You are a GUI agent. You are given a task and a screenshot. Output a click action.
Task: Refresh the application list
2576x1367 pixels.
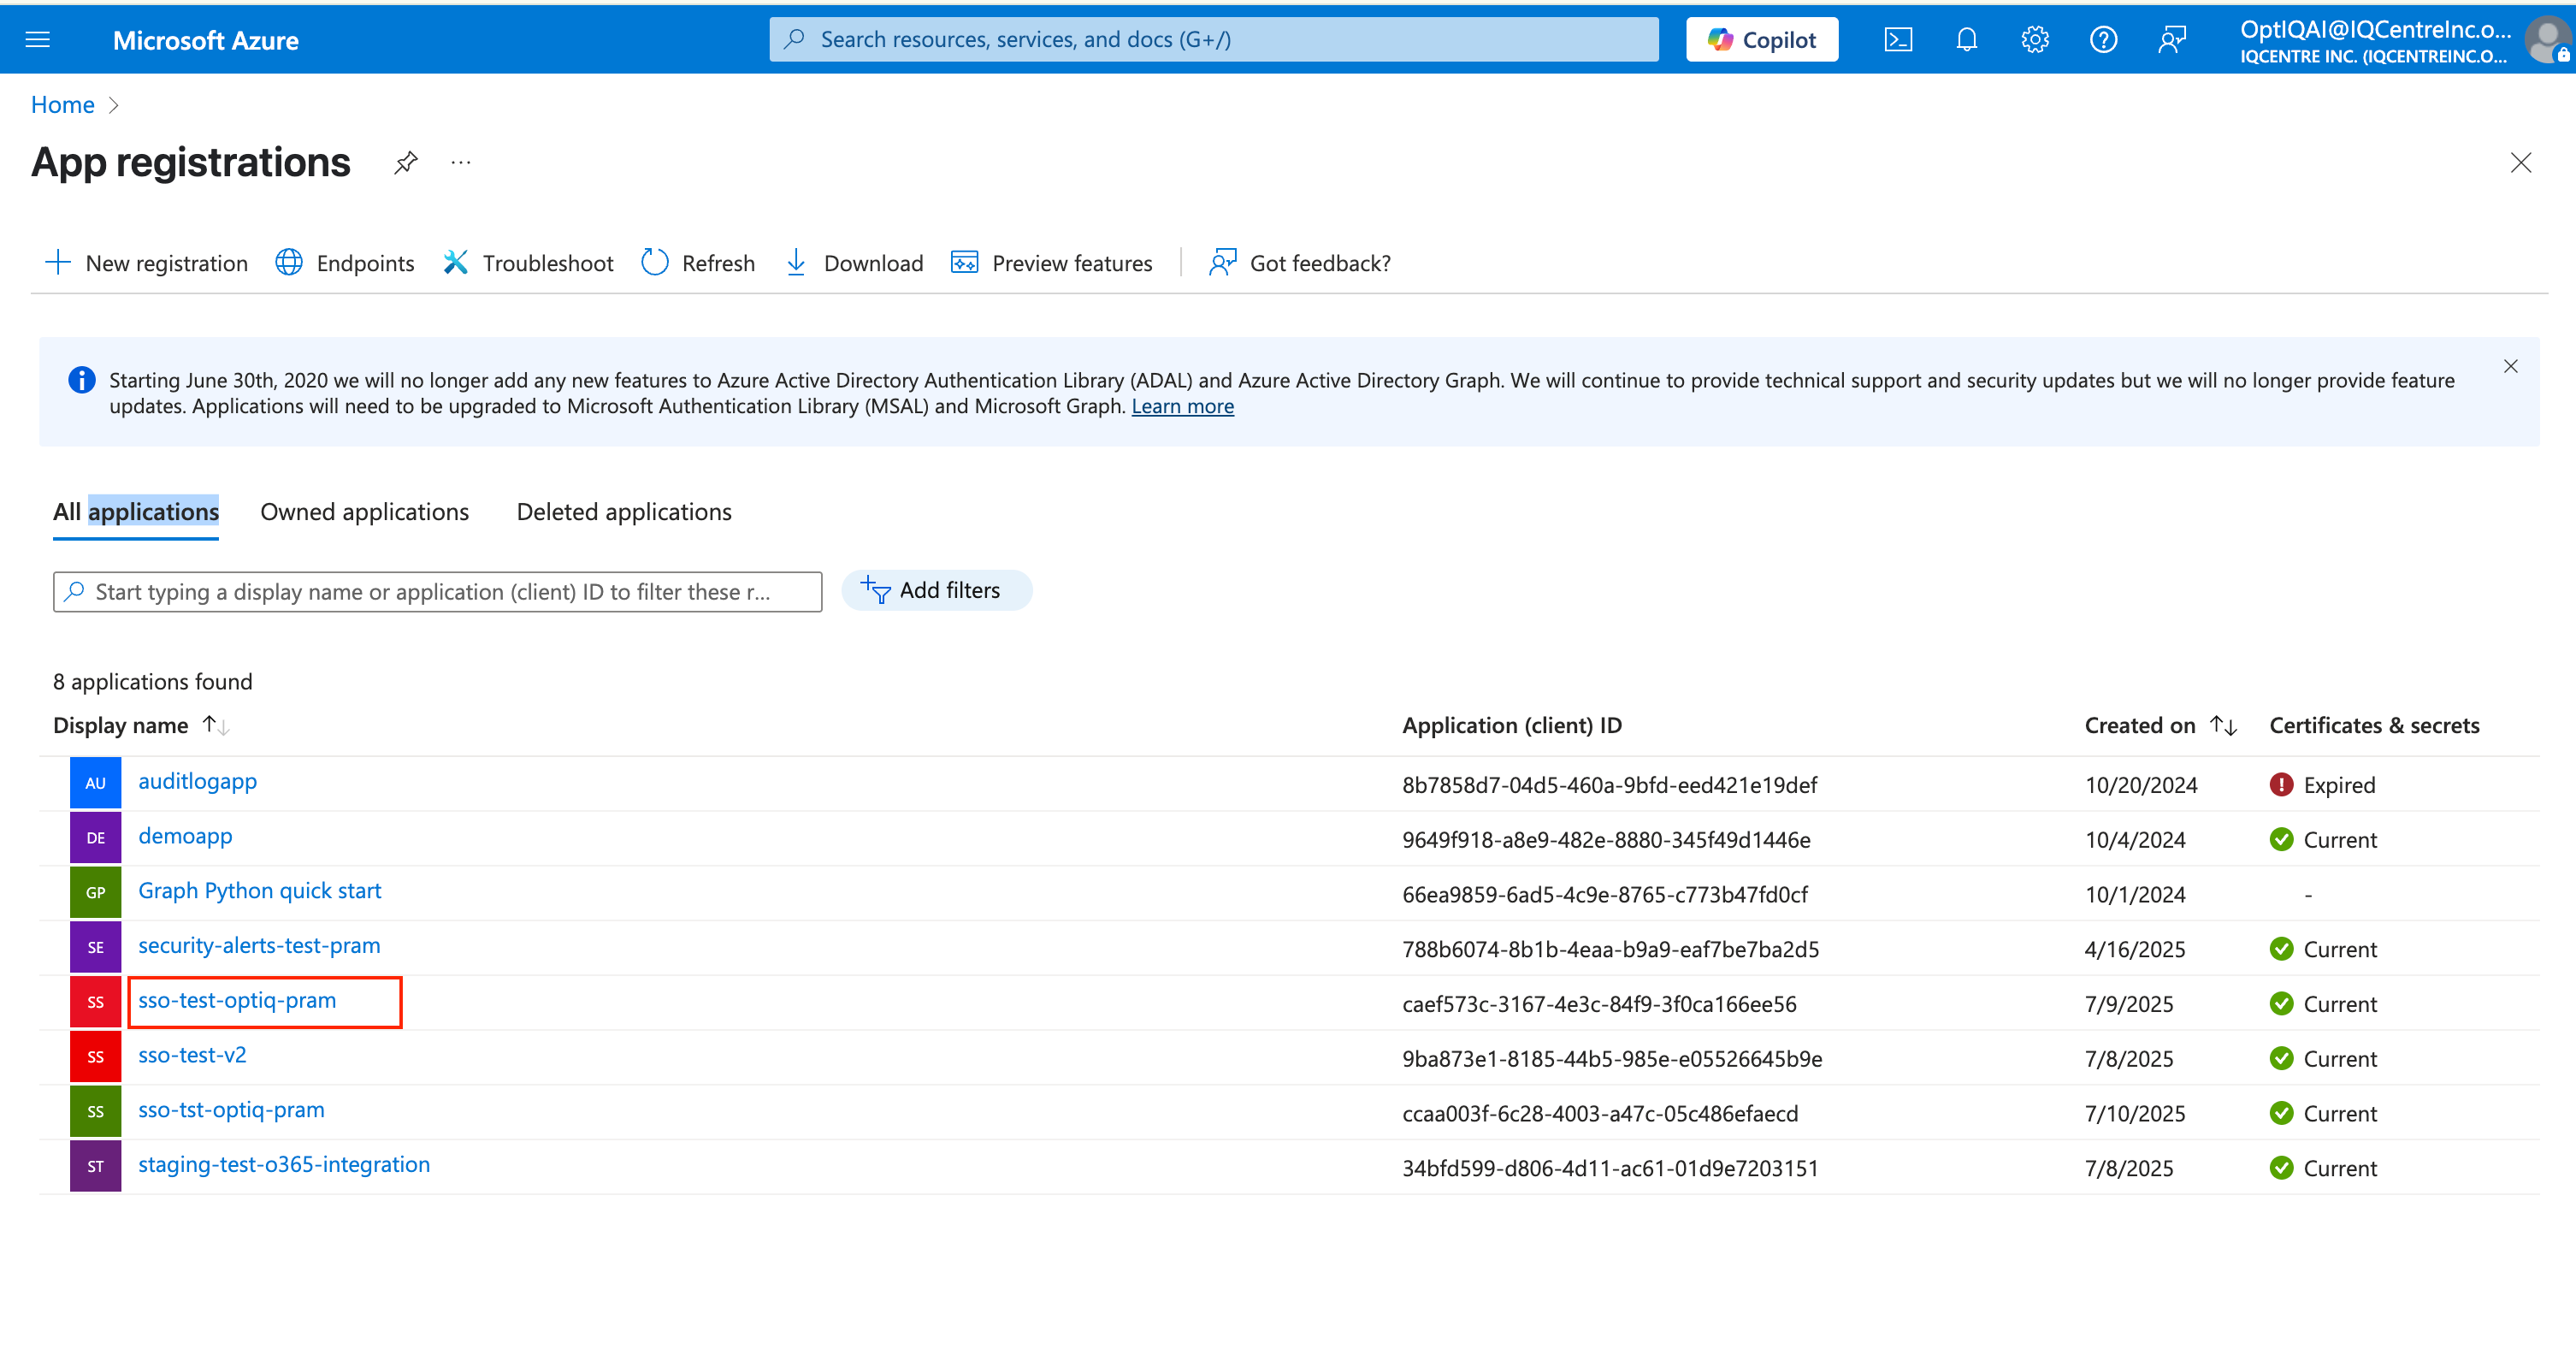pyautogui.click(x=698, y=263)
